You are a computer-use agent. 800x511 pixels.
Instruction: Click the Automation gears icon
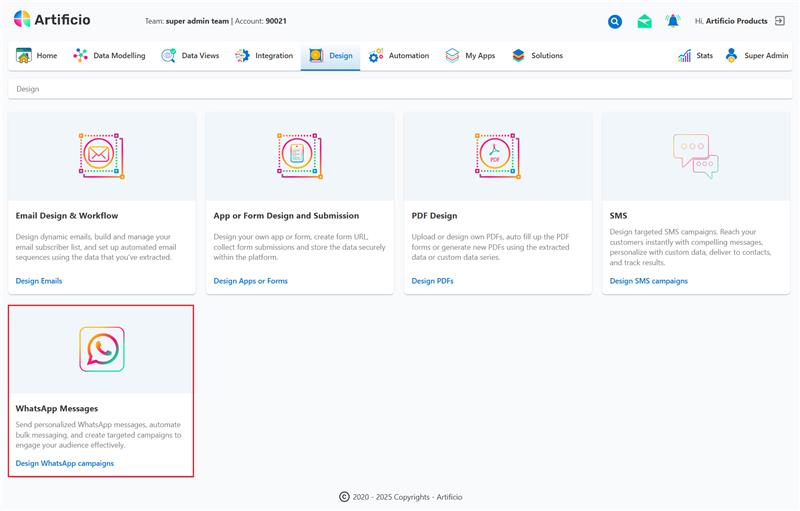click(x=376, y=56)
